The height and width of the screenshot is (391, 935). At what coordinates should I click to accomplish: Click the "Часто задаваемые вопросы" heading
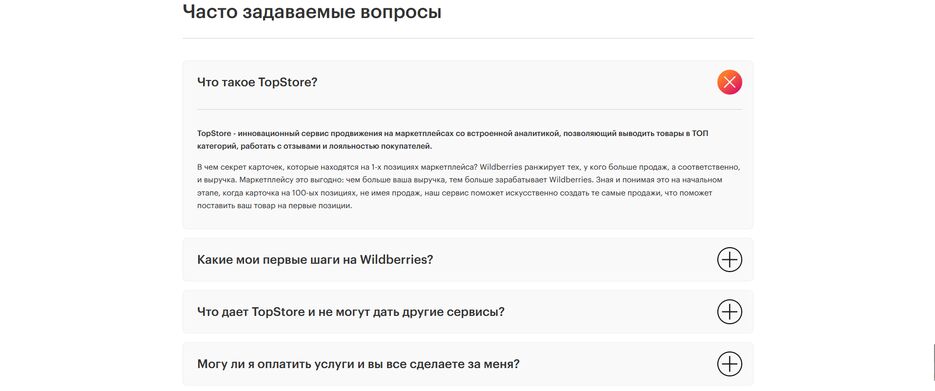pyautogui.click(x=312, y=11)
